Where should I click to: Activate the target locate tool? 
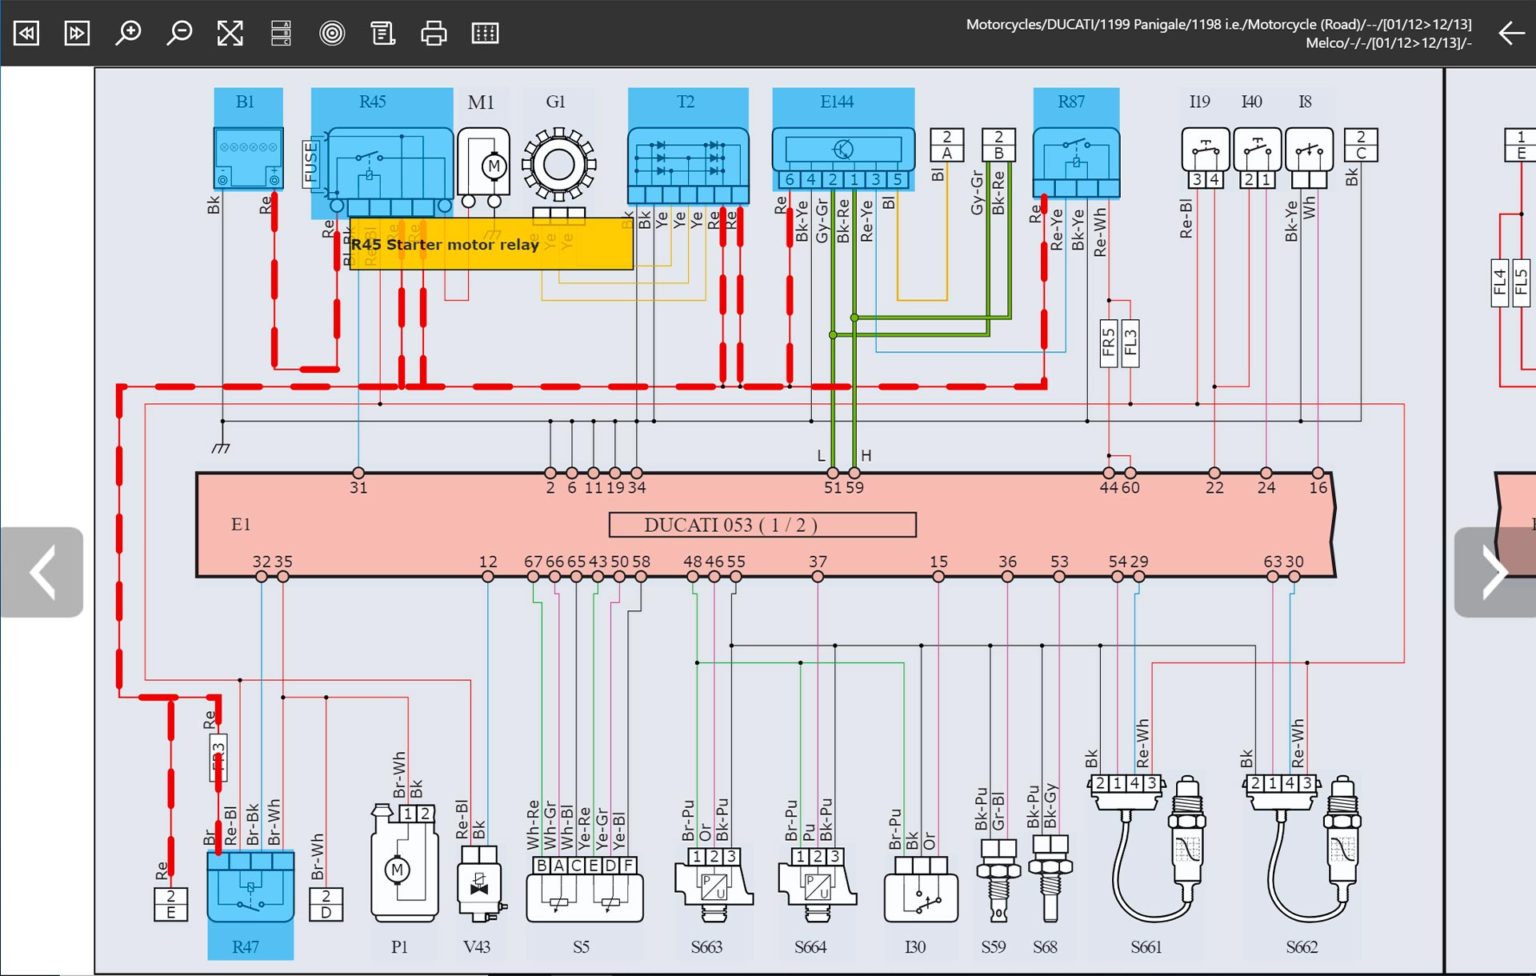pyautogui.click(x=332, y=33)
